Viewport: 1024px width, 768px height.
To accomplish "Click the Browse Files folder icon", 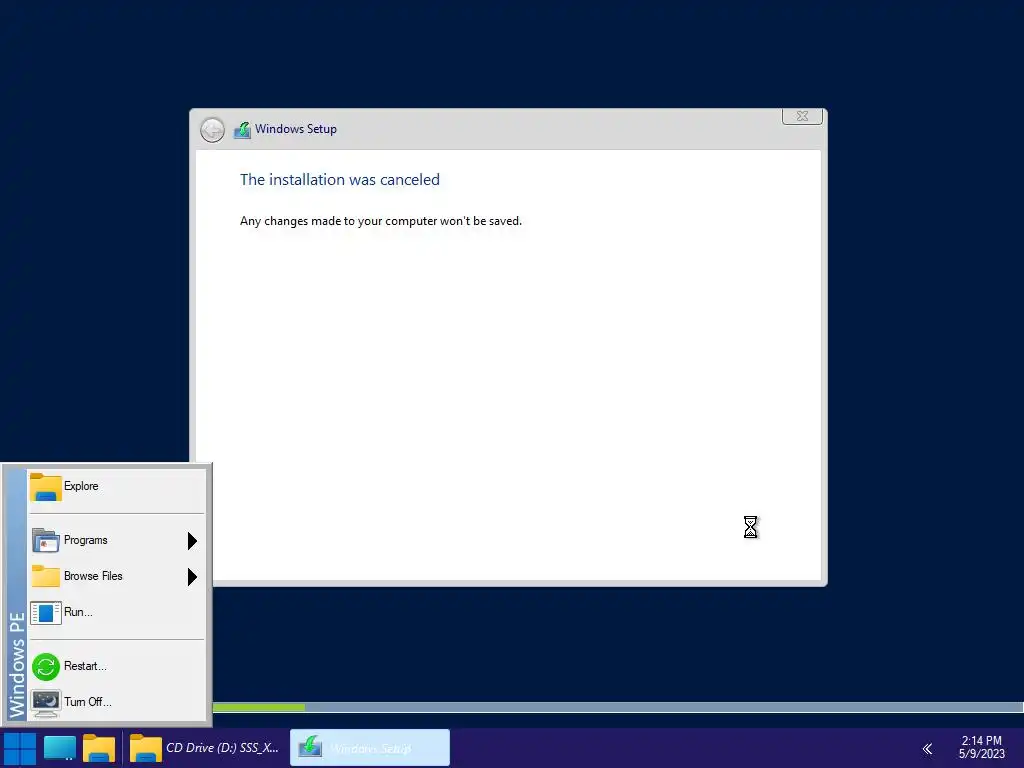I will pyautogui.click(x=46, y=576).
